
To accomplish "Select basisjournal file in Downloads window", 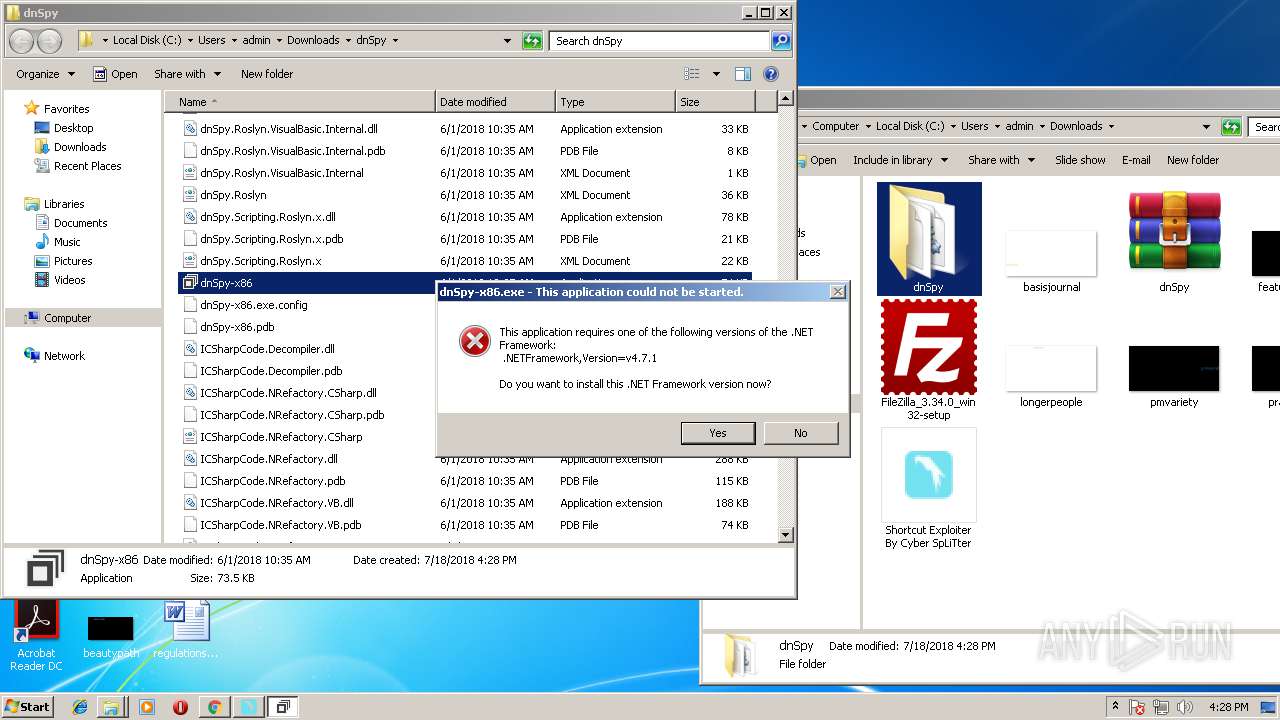I will coord(1051,260).
